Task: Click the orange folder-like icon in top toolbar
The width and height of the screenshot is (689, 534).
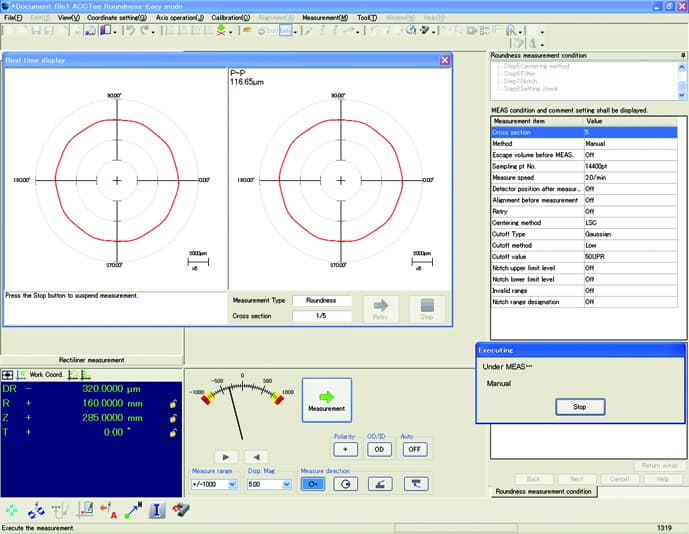Action: click(x=247, y=30)
